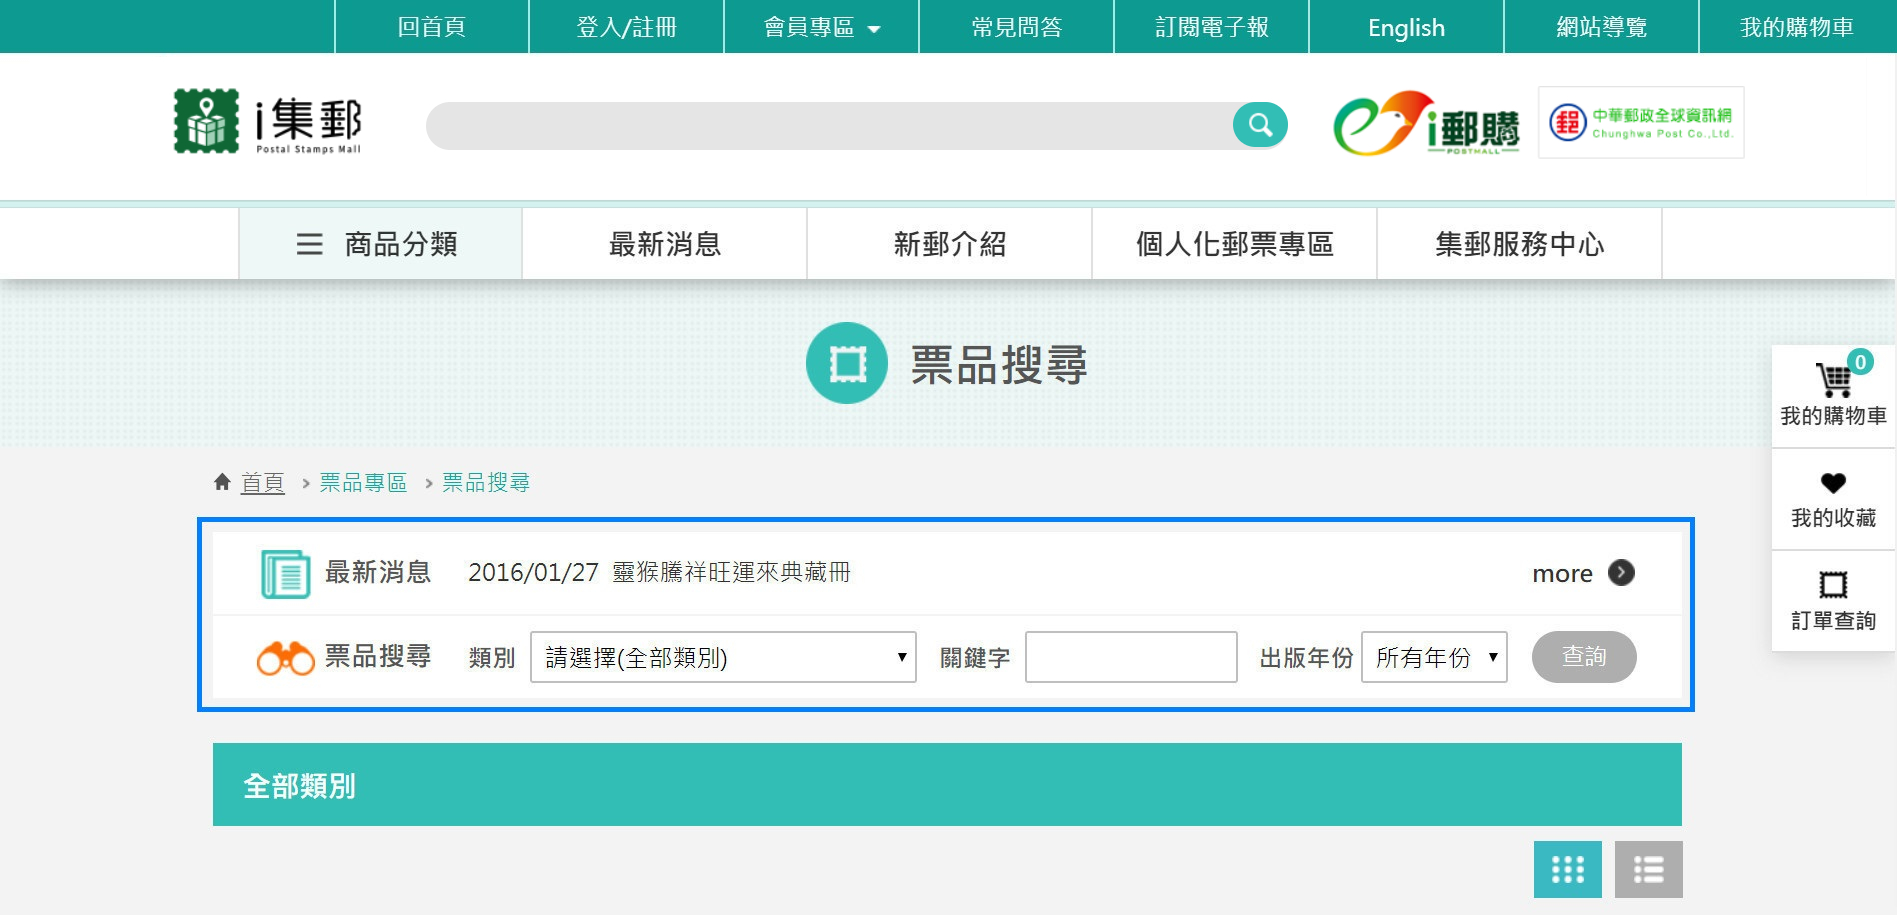Open the 靈猴騰祥旺運來典藏冊 news link
Image resolution: width=1897 pixels, height=915 pixels.
coord(729,573)
